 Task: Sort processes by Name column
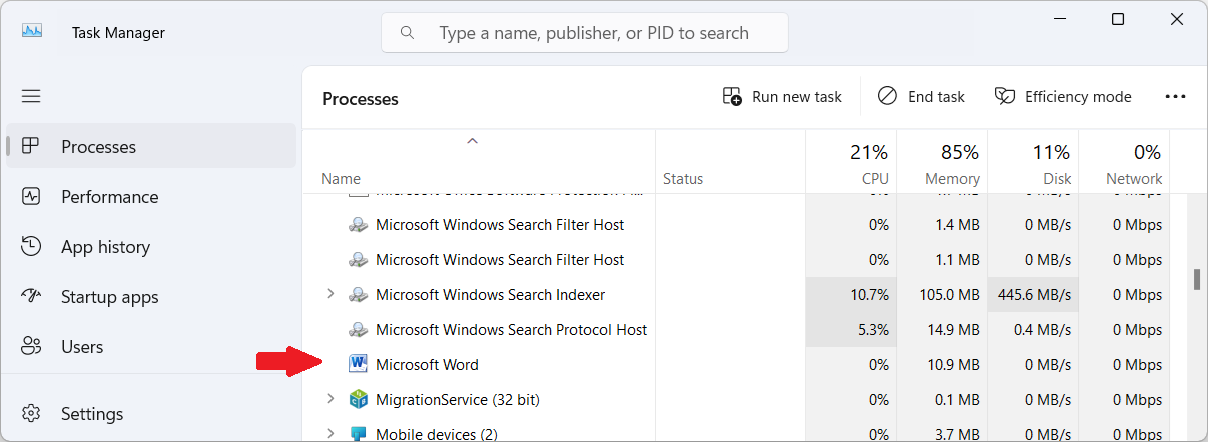[x=479, y=161]
